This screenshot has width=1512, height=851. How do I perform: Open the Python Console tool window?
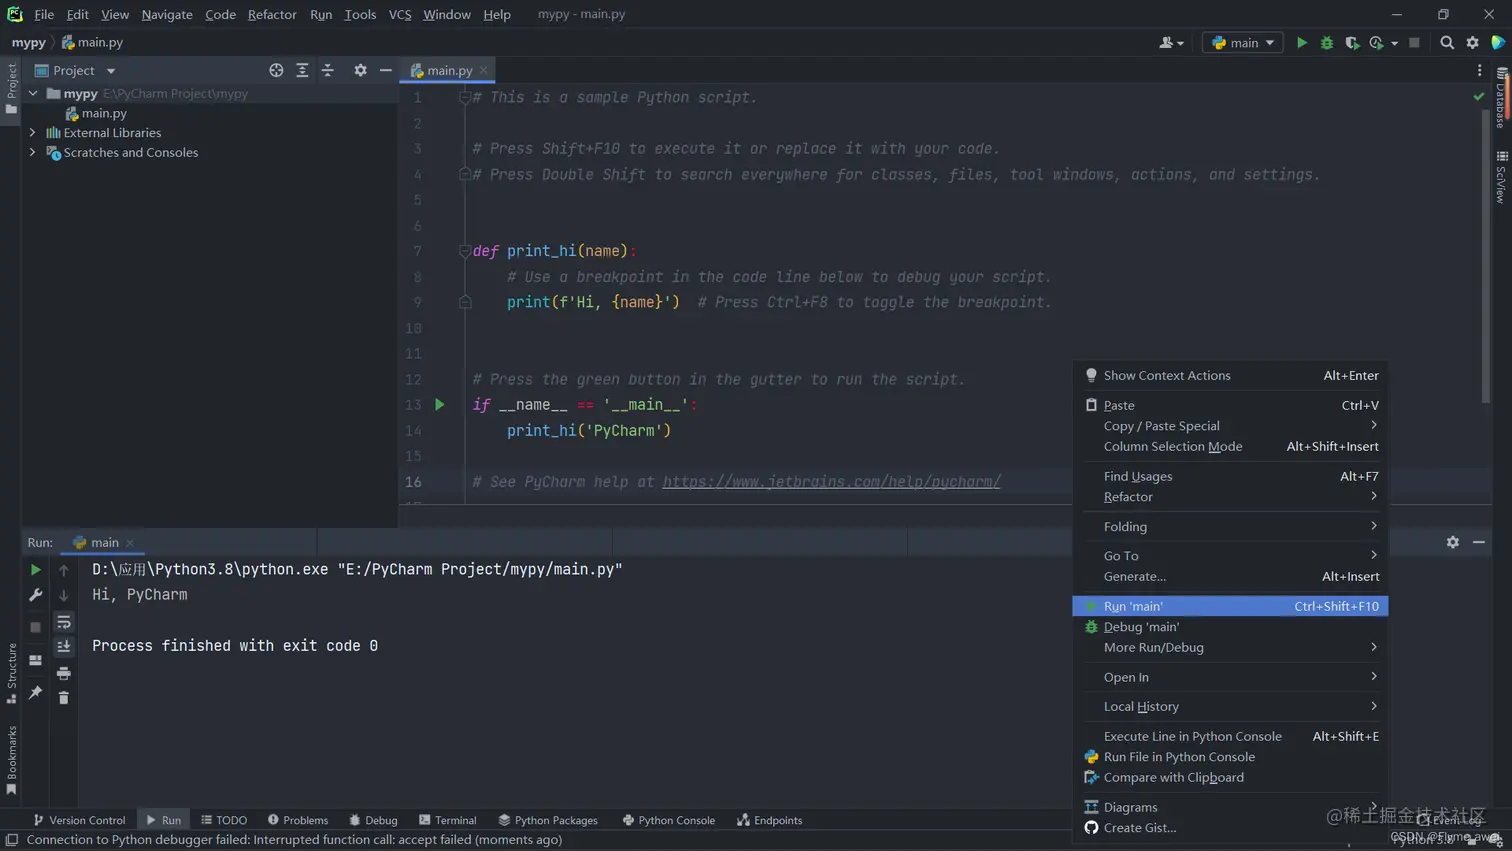pyautogui.click(x=668, y=820)
